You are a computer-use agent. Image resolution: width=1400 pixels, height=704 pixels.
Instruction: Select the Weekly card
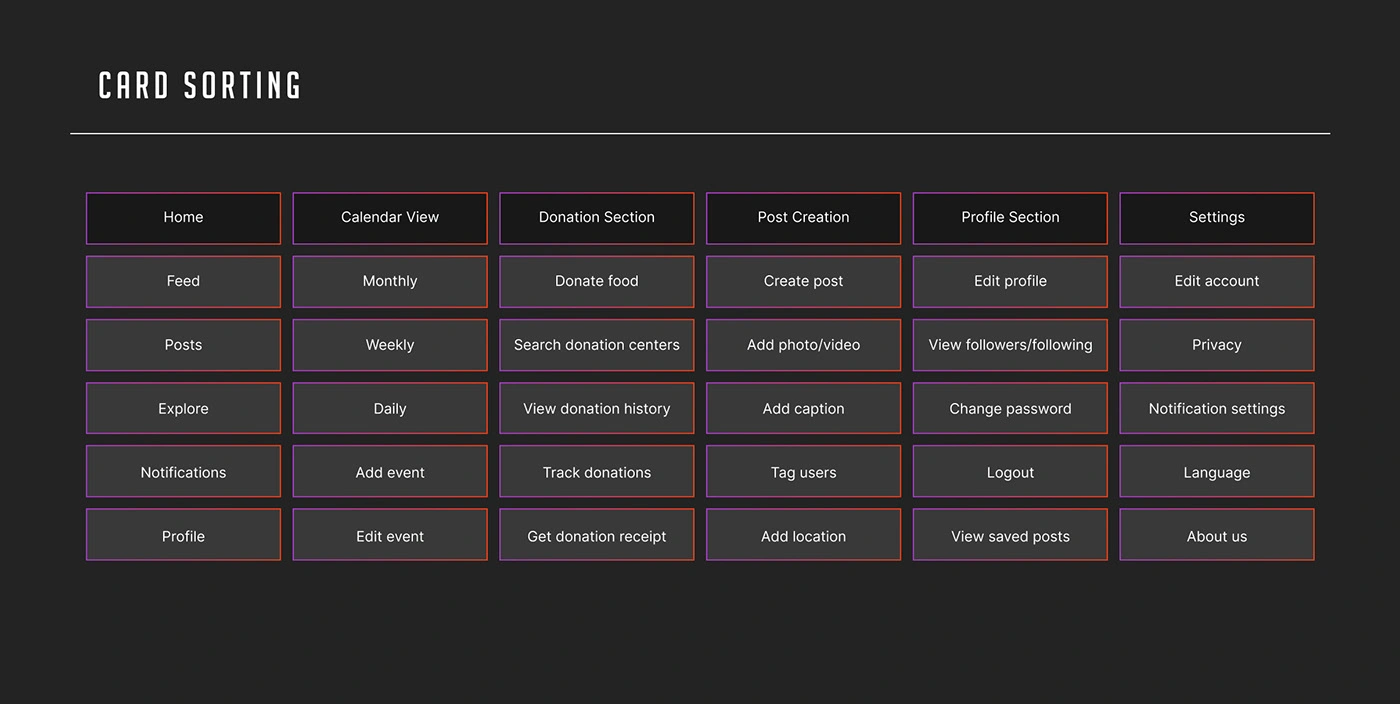pos(390,345)
